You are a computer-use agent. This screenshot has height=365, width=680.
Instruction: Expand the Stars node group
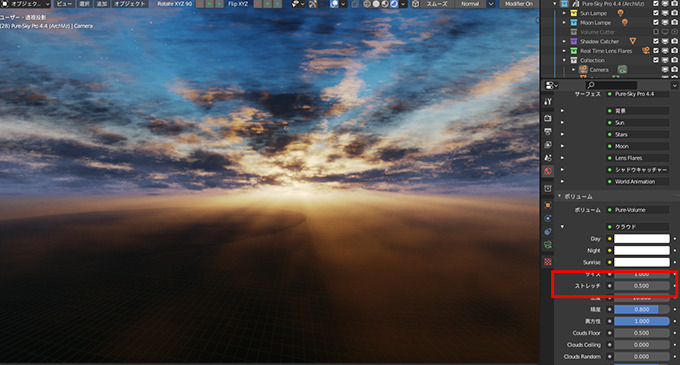(x=562, y=134)
